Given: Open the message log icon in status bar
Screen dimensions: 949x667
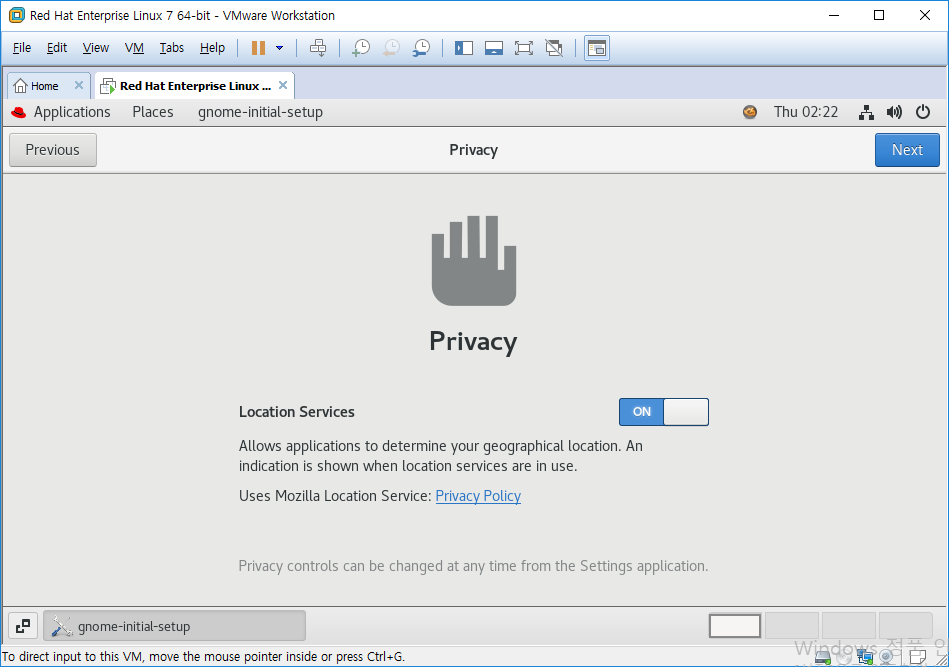Looking at the screenshot, I should [x=918, y=656].
